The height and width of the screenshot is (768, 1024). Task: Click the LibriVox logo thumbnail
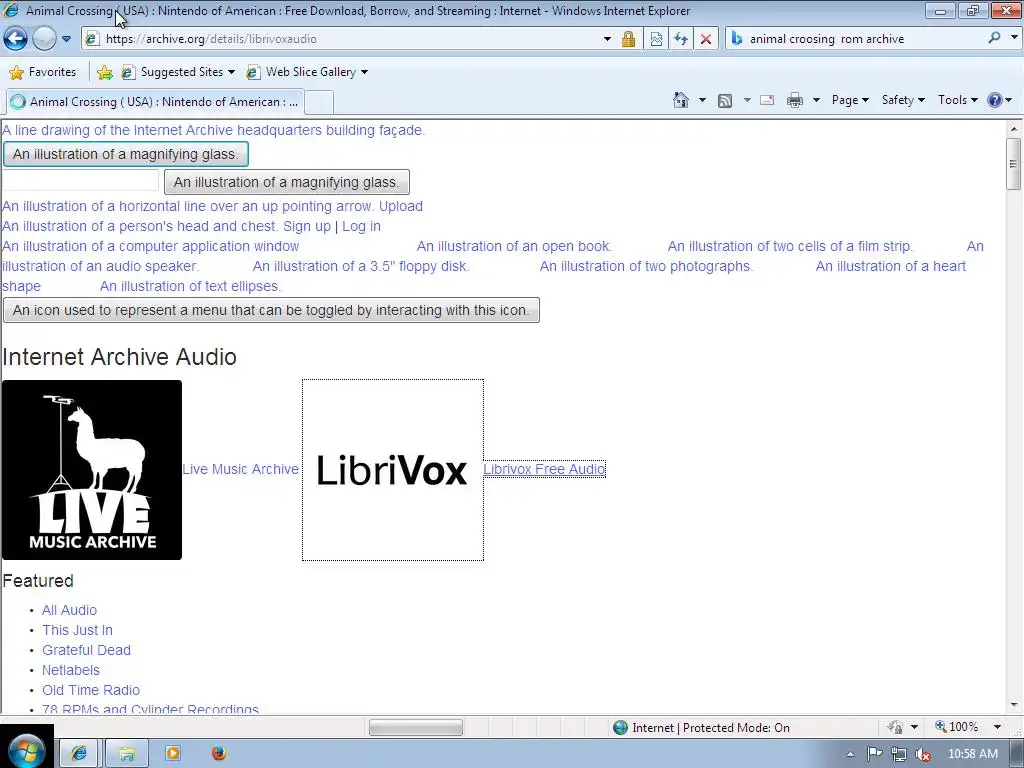(392, 470)
